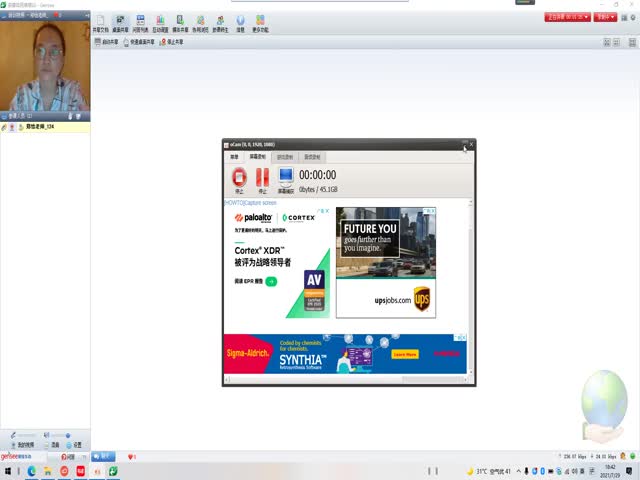The height and width of the screenshot is (480, 640).
Task: Click the green status dot at bottom right
Action: 633,456
